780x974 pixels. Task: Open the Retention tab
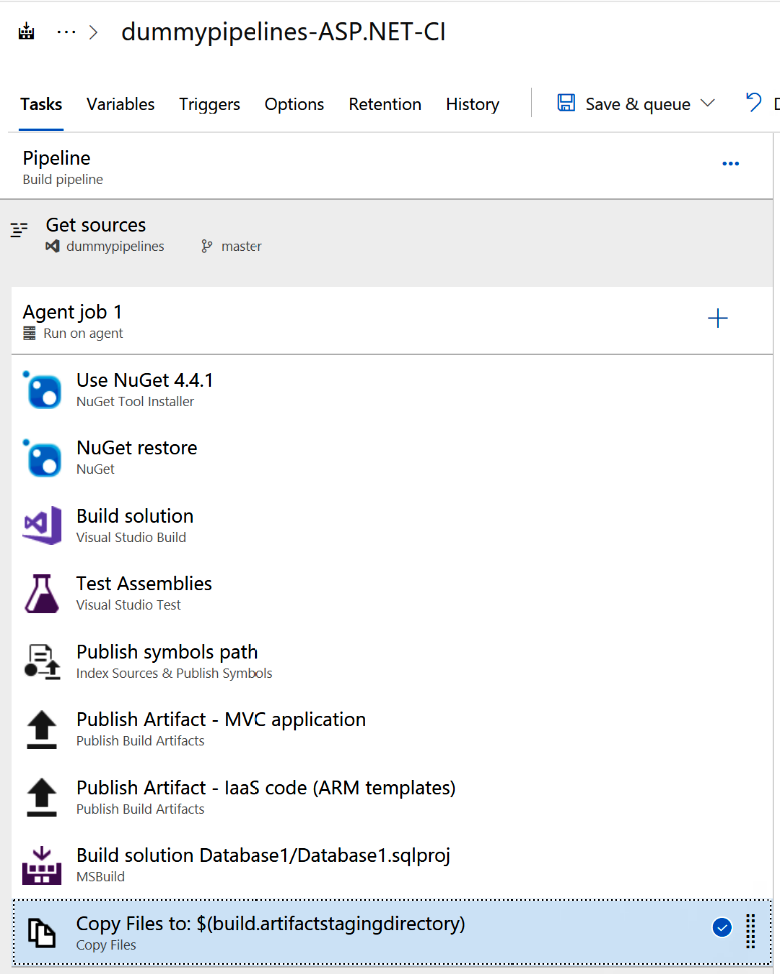point(385,104)
